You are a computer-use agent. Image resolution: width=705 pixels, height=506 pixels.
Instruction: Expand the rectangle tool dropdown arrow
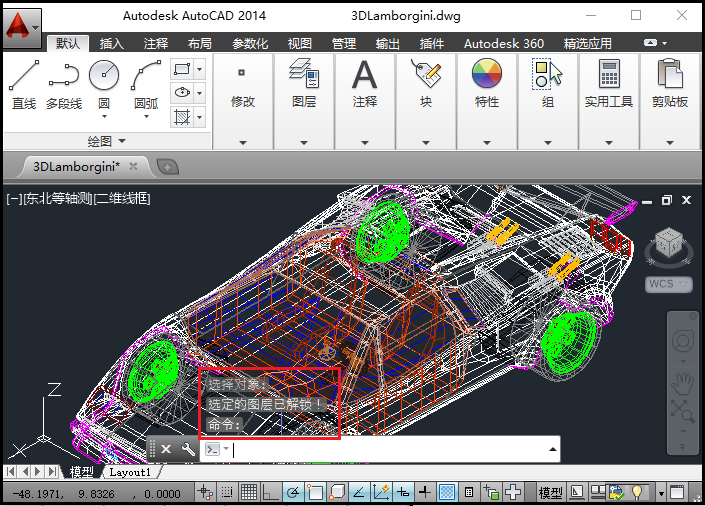(200, 69)
